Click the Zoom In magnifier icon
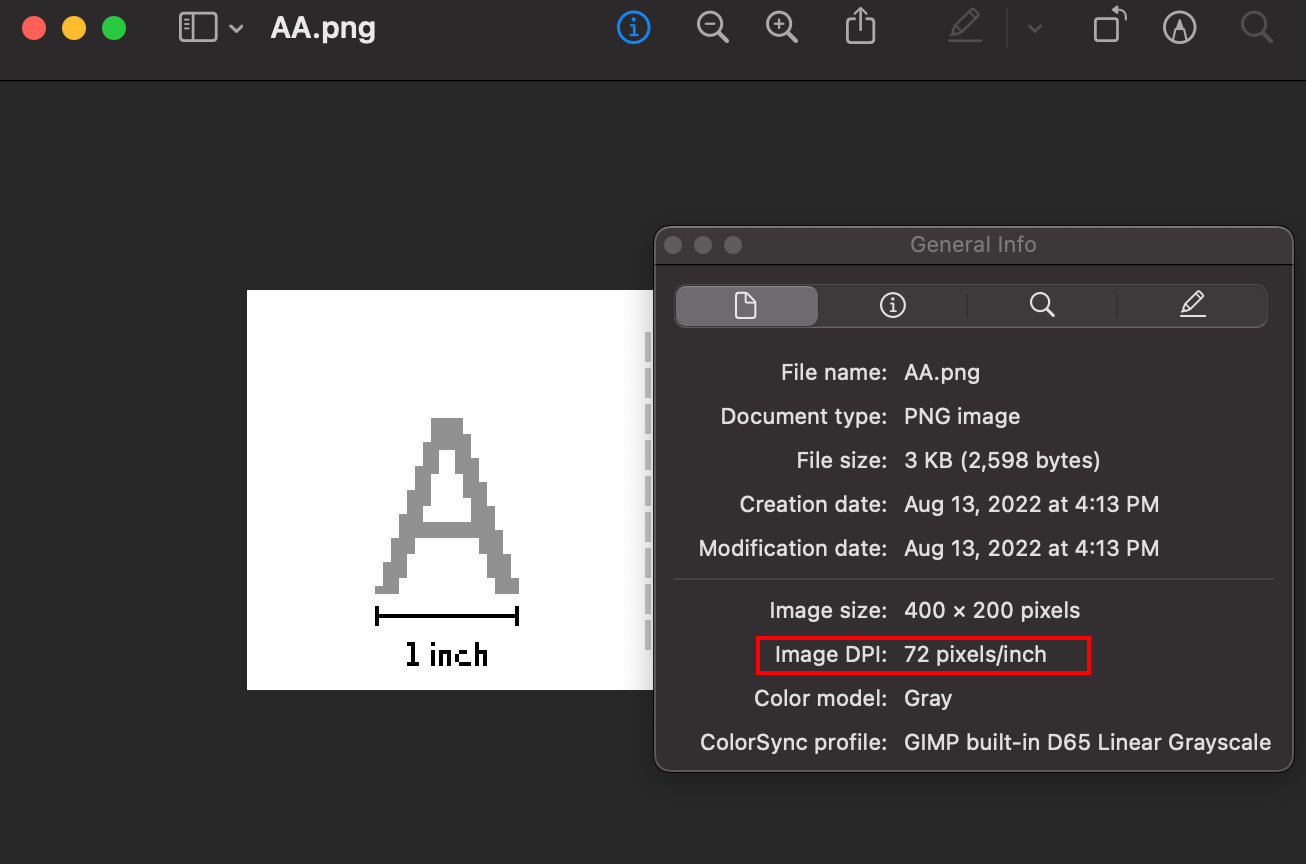The image size is (1306, 864). click(782, 28)
